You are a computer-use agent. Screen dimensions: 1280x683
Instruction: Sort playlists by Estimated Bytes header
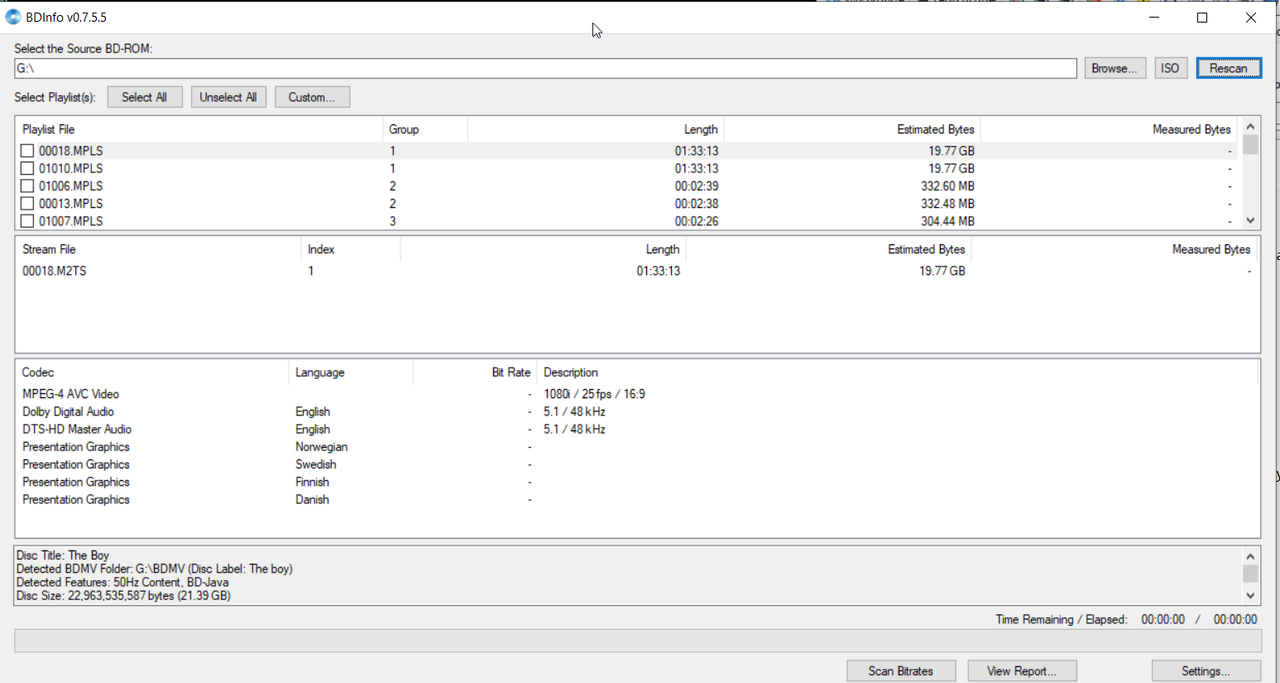[852, 129]
